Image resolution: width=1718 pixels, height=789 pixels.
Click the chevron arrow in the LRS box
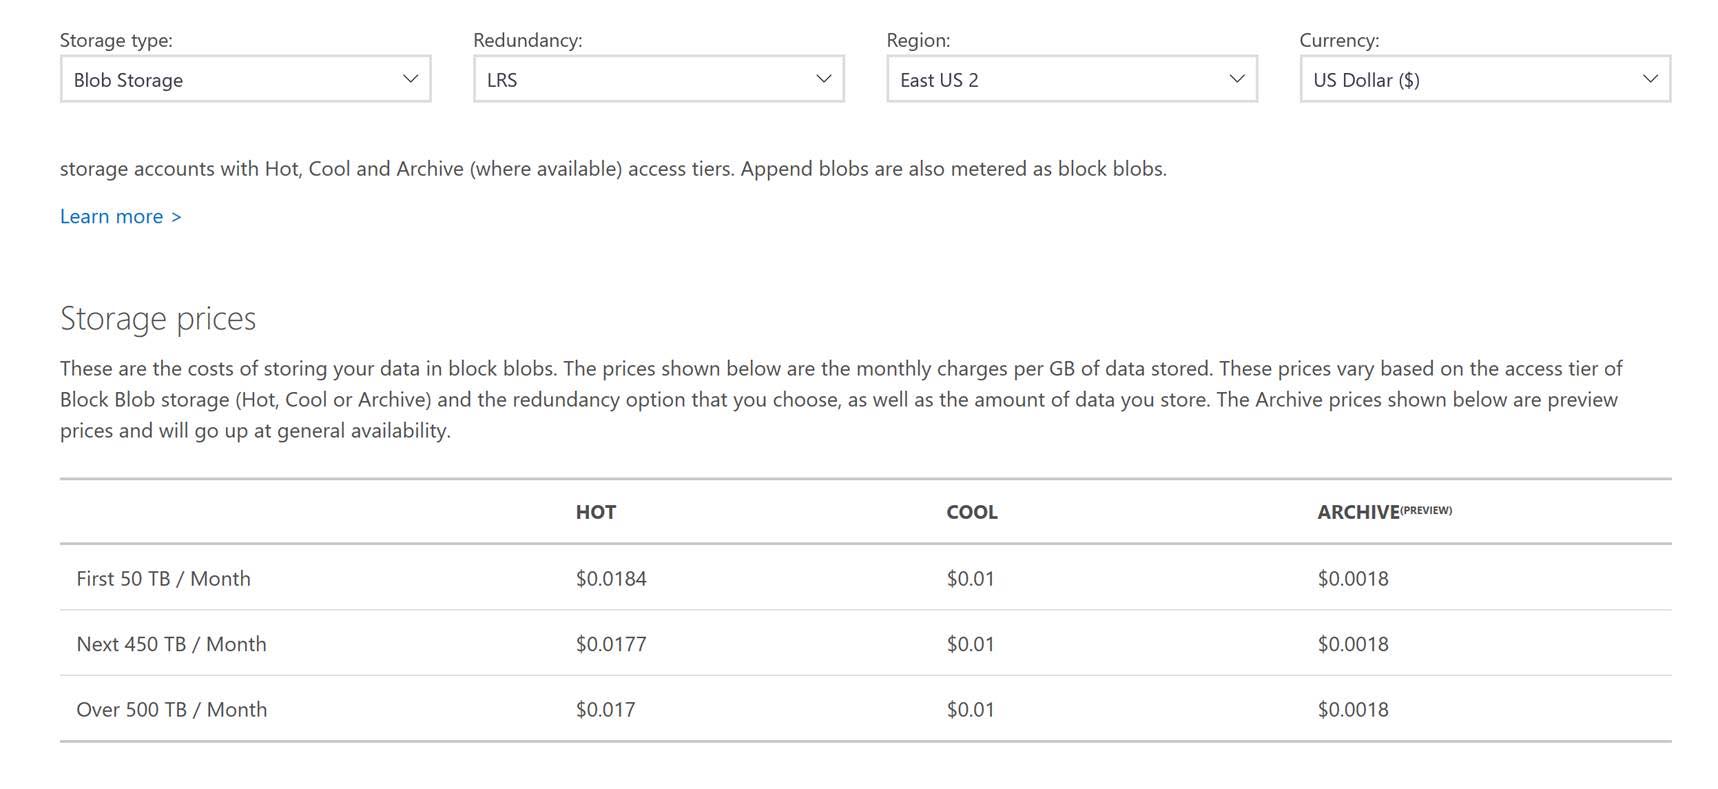click(823, 79)
